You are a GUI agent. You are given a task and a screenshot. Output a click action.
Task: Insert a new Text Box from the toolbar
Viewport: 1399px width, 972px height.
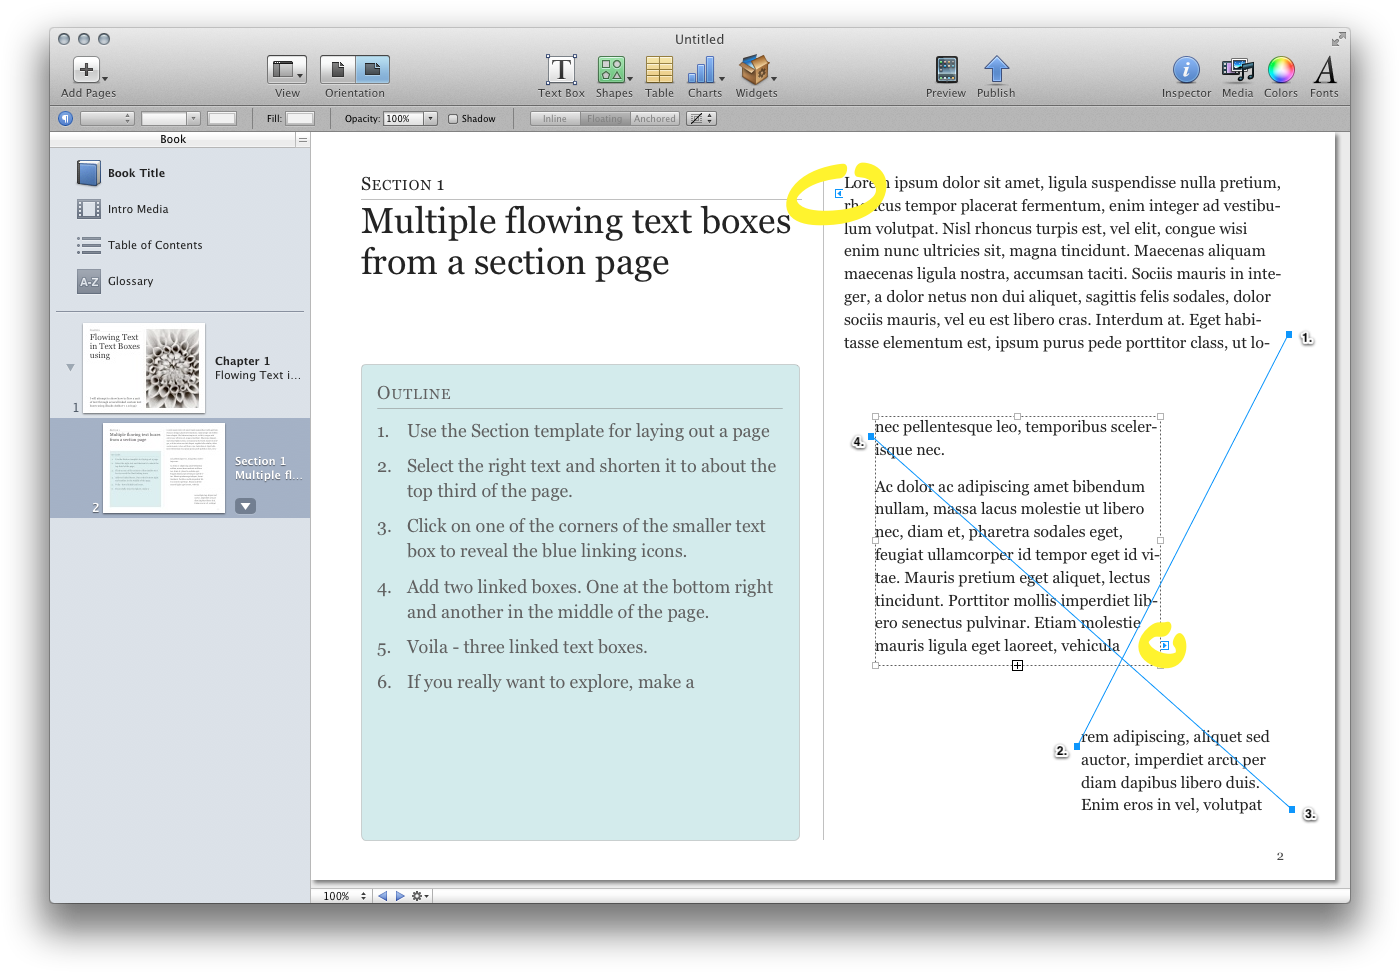[x=561, y=71]
